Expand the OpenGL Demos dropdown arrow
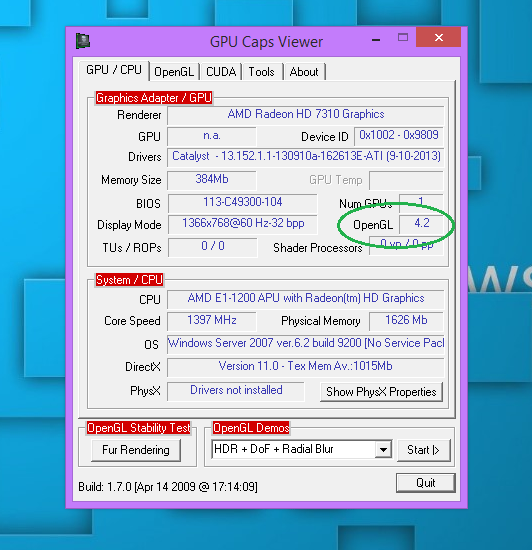532x550 pixels. (383, 449)
